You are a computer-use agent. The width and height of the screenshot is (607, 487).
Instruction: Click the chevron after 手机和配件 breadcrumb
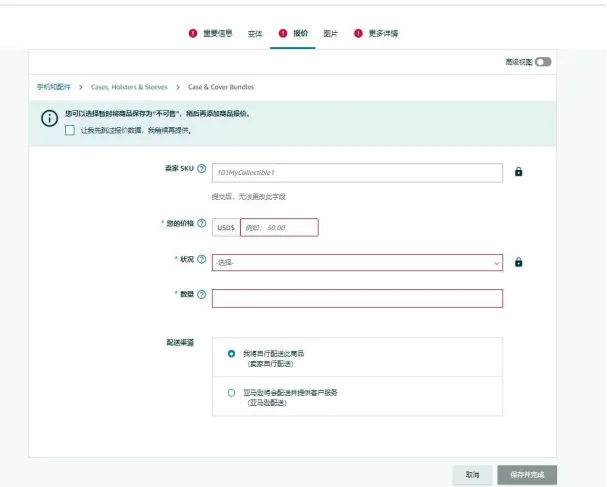[x=81, y=87]
